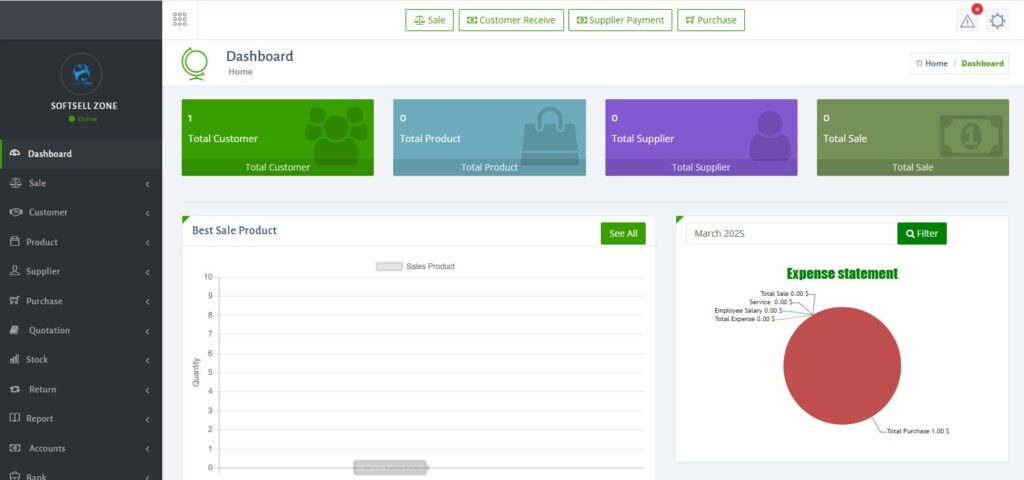Expand the Report sidebar menu
Screen dimensions: 1024x480
[81, 418]
